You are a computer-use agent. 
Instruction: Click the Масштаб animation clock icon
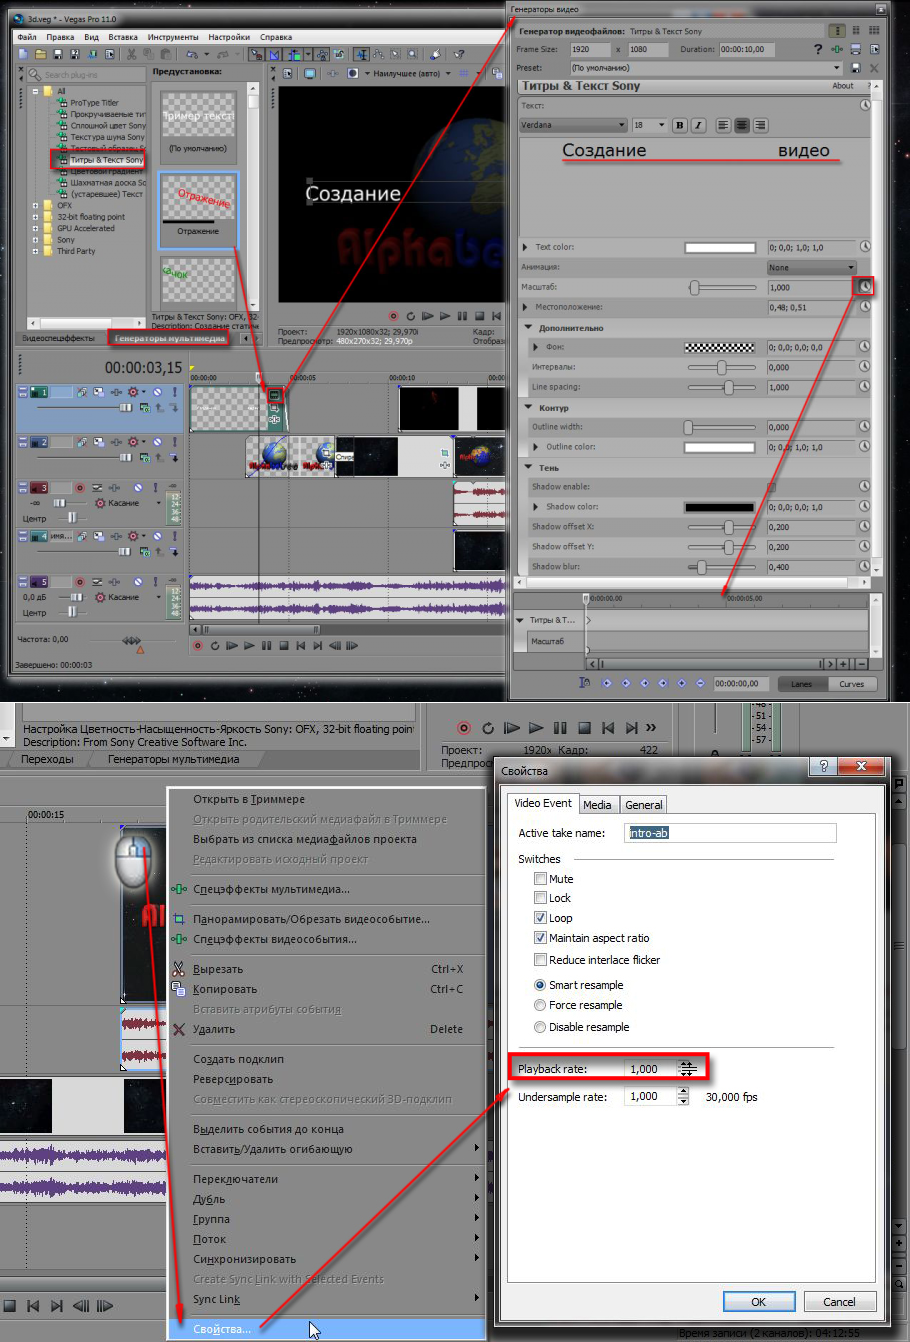[x=865, y=287]
